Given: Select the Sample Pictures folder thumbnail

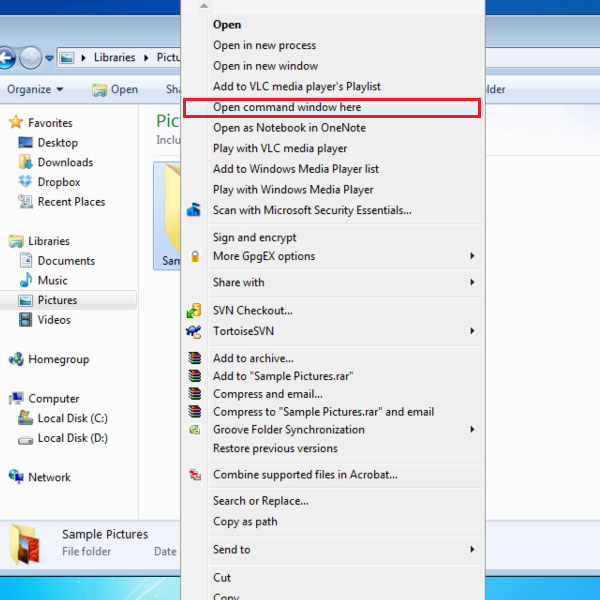Looking at the screenshot, I should 167,216.
